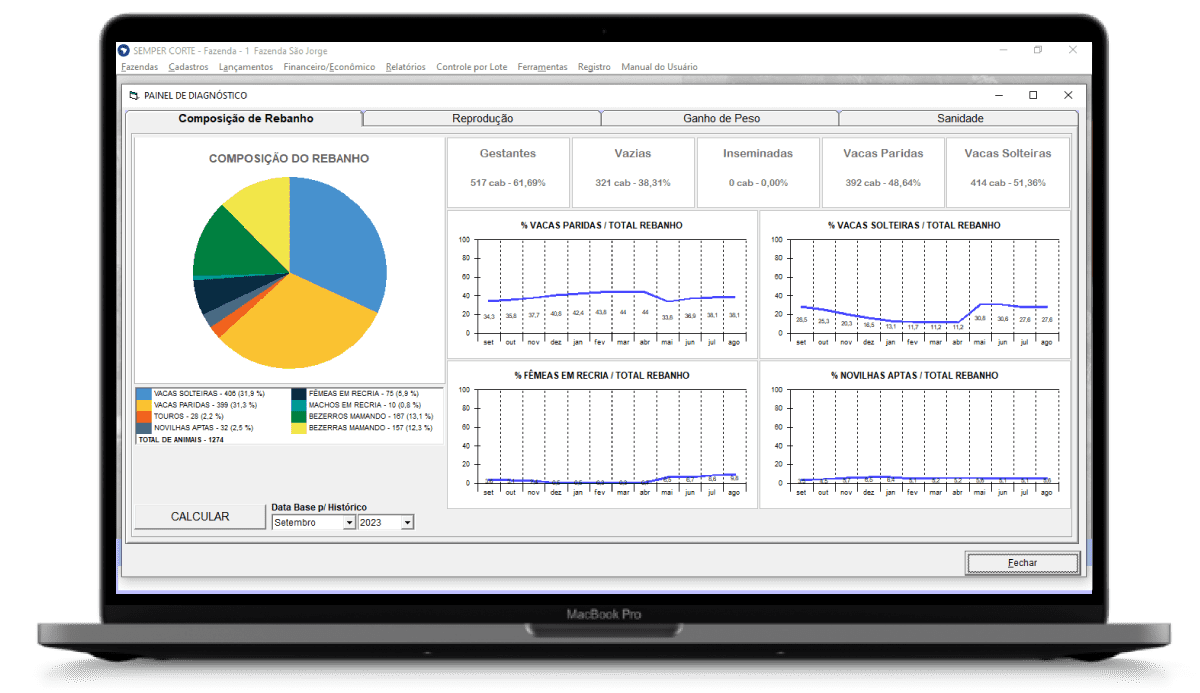The height and width of the screenshot is (693, 1200).
Task: Click the Fechar button
Action: [1022, 563]
